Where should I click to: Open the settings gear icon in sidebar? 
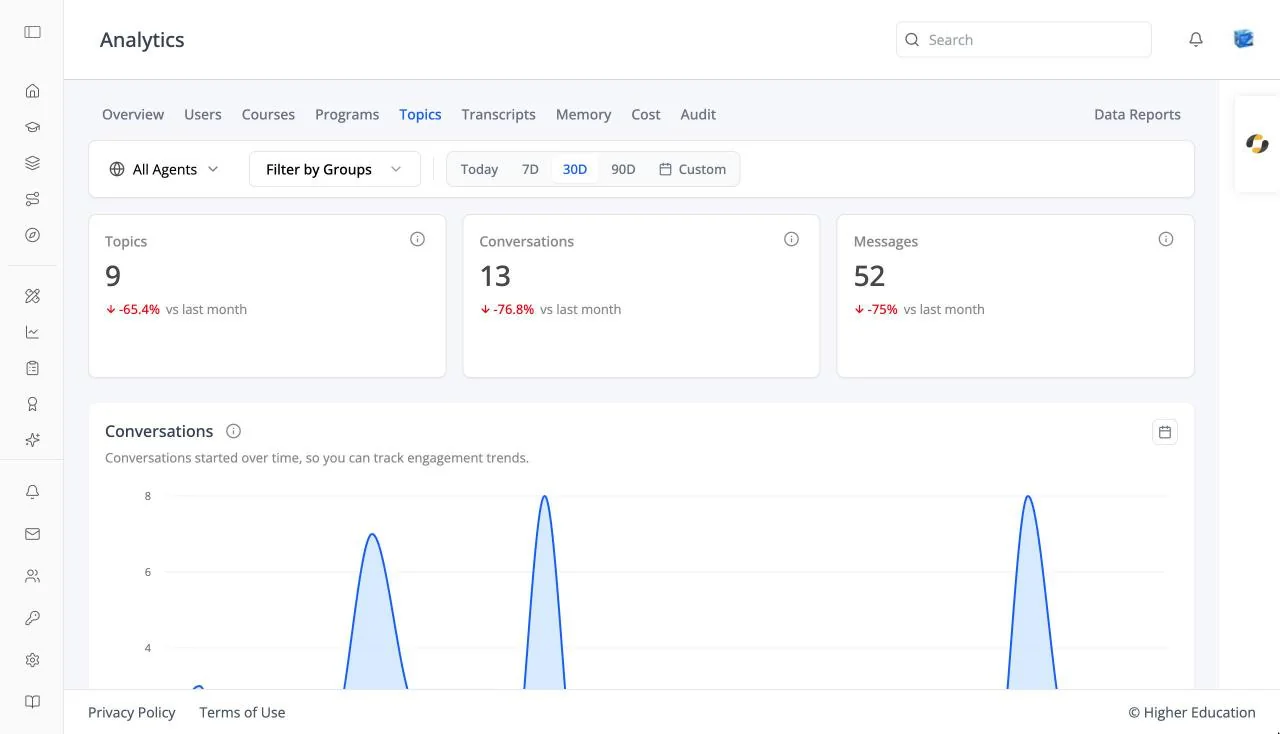point(32,660)
